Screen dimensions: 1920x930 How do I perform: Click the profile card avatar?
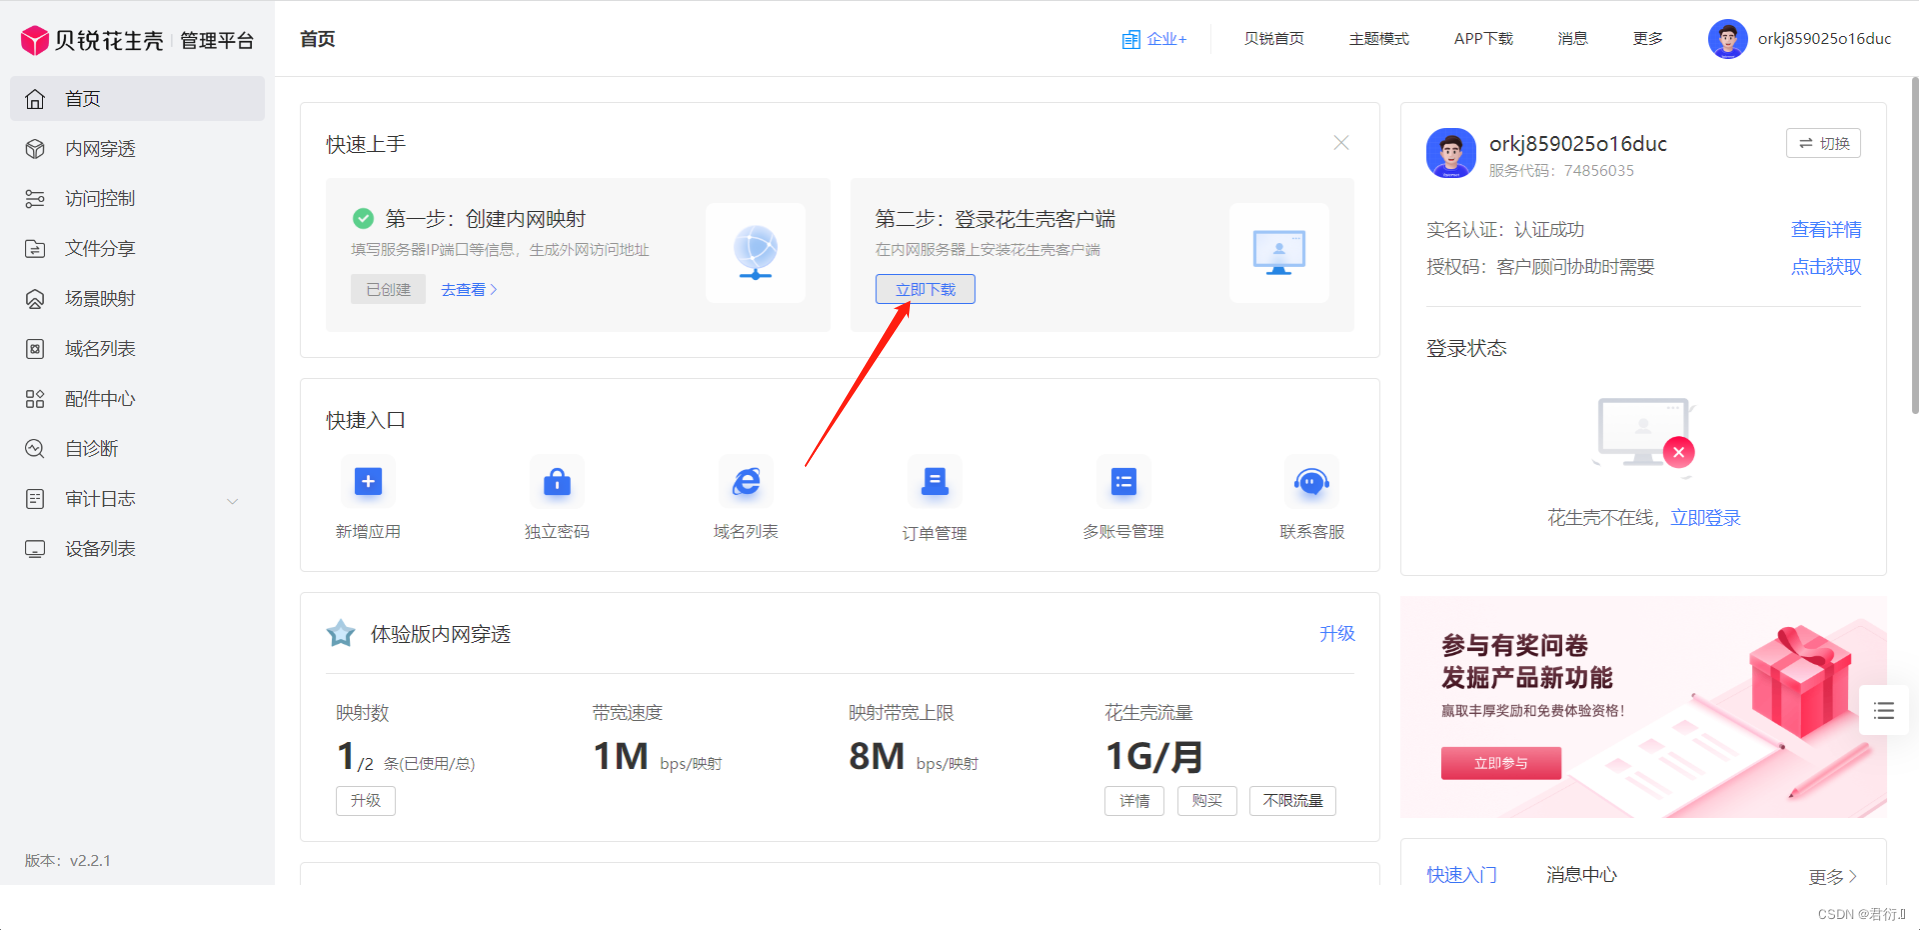[x=1451, y=153]
